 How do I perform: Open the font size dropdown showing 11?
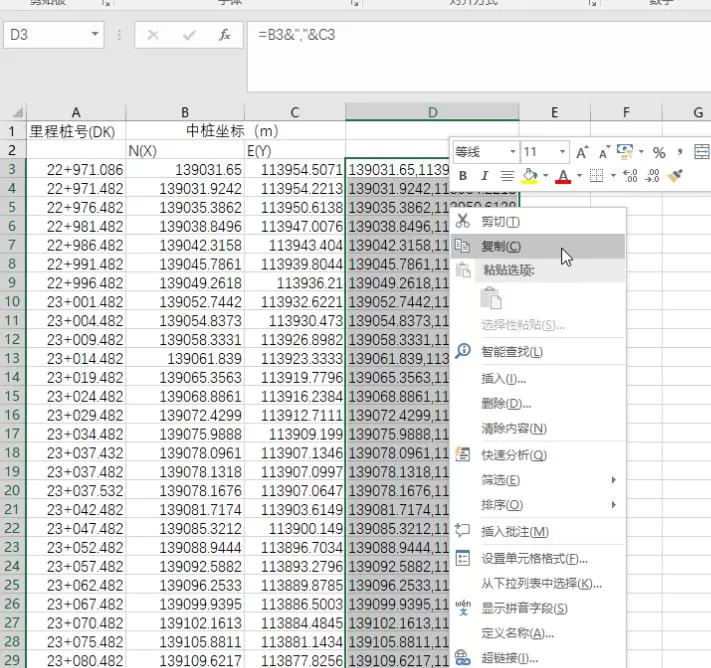click(562, 152)
